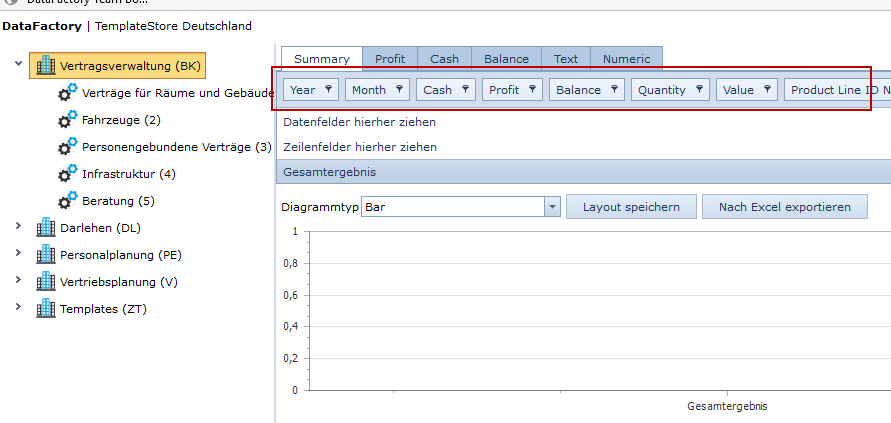891x423 pixels.
Task: Open the filter on the Quantity field
Action: pyautogui.click(x=699, y=90)
